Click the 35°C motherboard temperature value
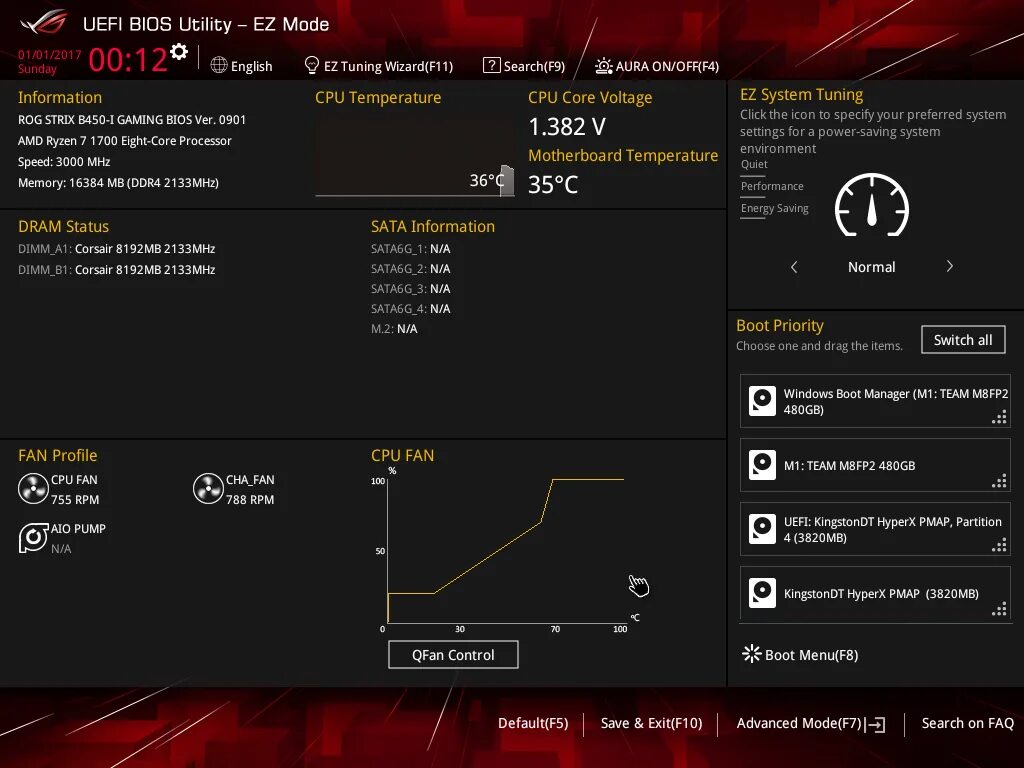 coord(552,185)
